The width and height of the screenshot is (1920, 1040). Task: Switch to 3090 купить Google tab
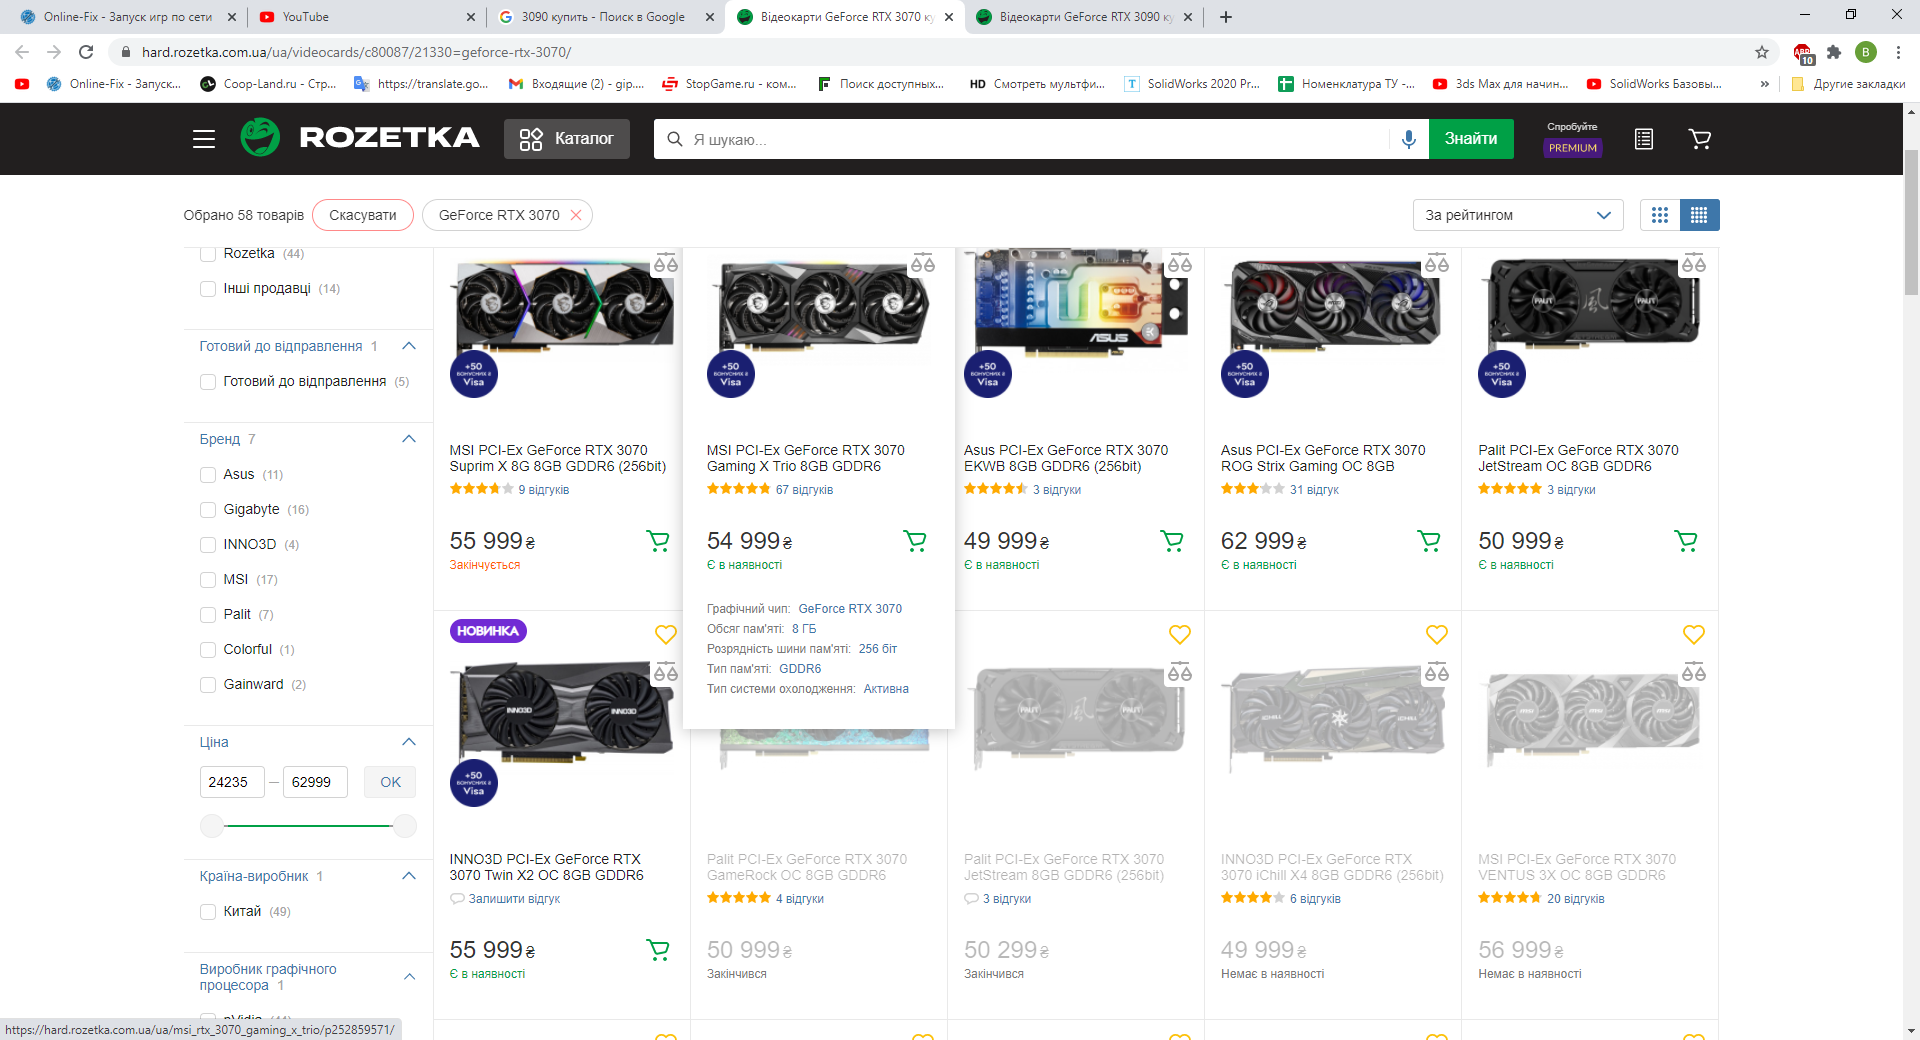605,17
